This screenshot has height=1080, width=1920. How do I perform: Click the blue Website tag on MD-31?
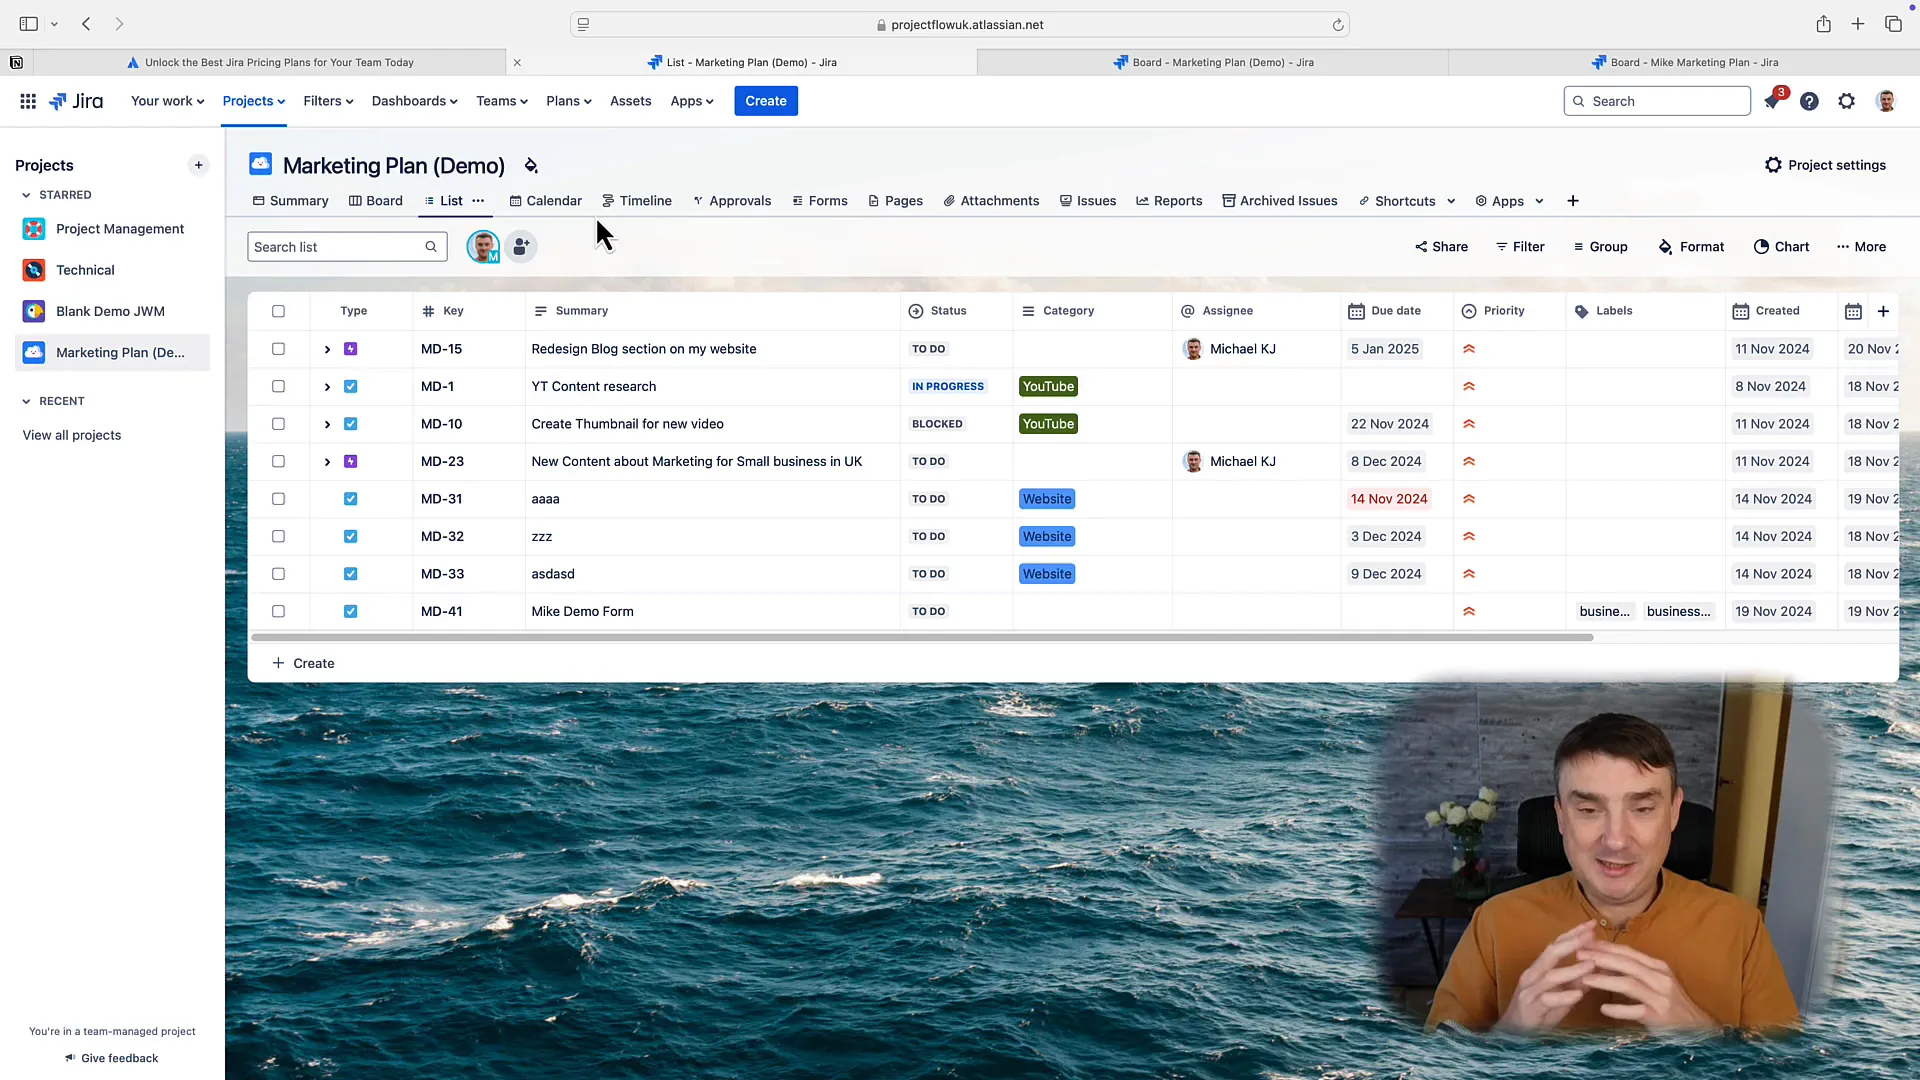tap(1047, 499)
